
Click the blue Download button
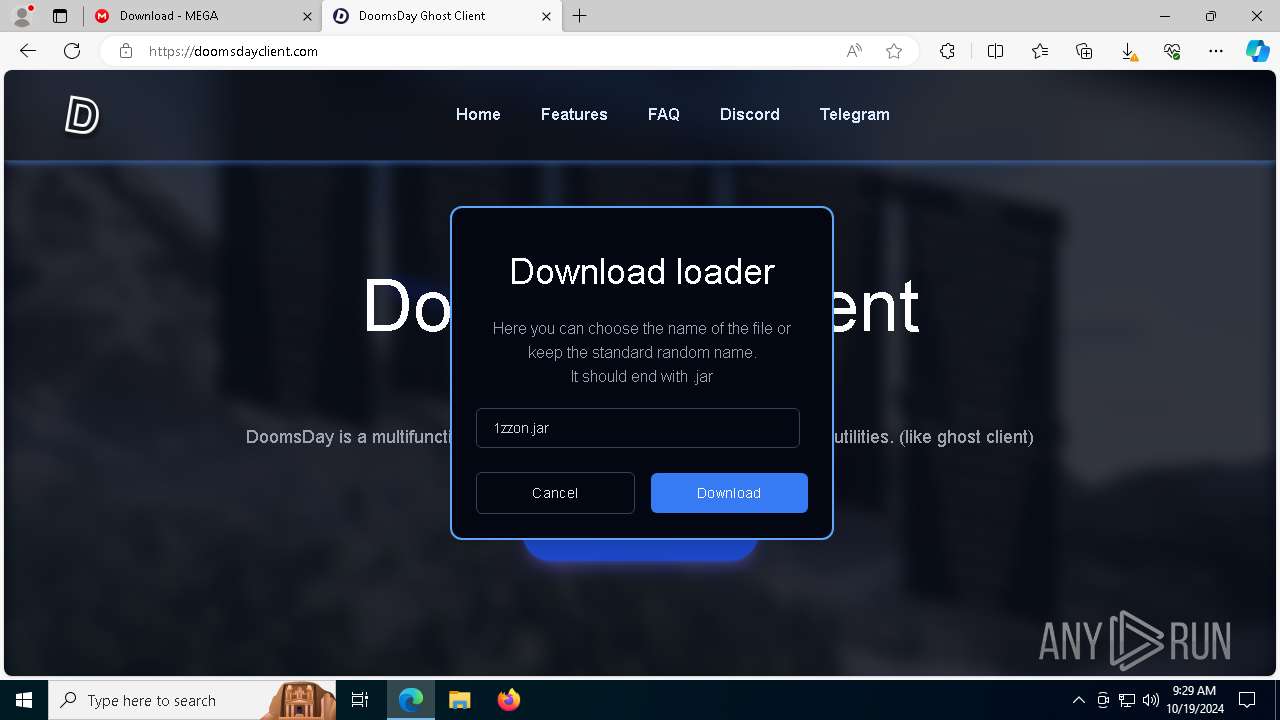tap(729, 493)
